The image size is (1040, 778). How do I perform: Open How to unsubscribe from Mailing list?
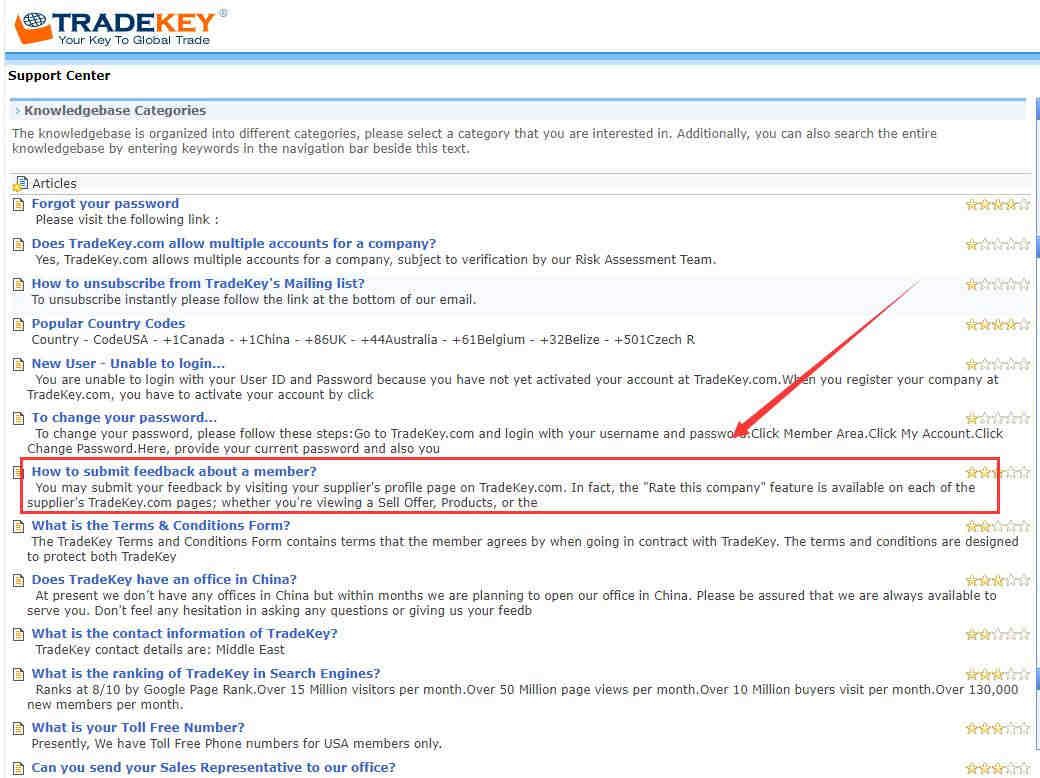[x=198, y=283]
